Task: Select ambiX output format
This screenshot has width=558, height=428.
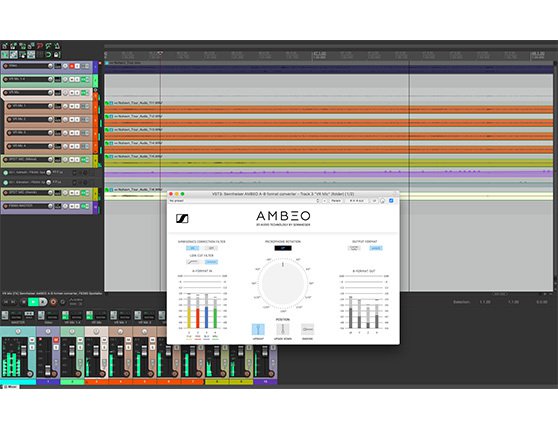Action: pos(376,248)
